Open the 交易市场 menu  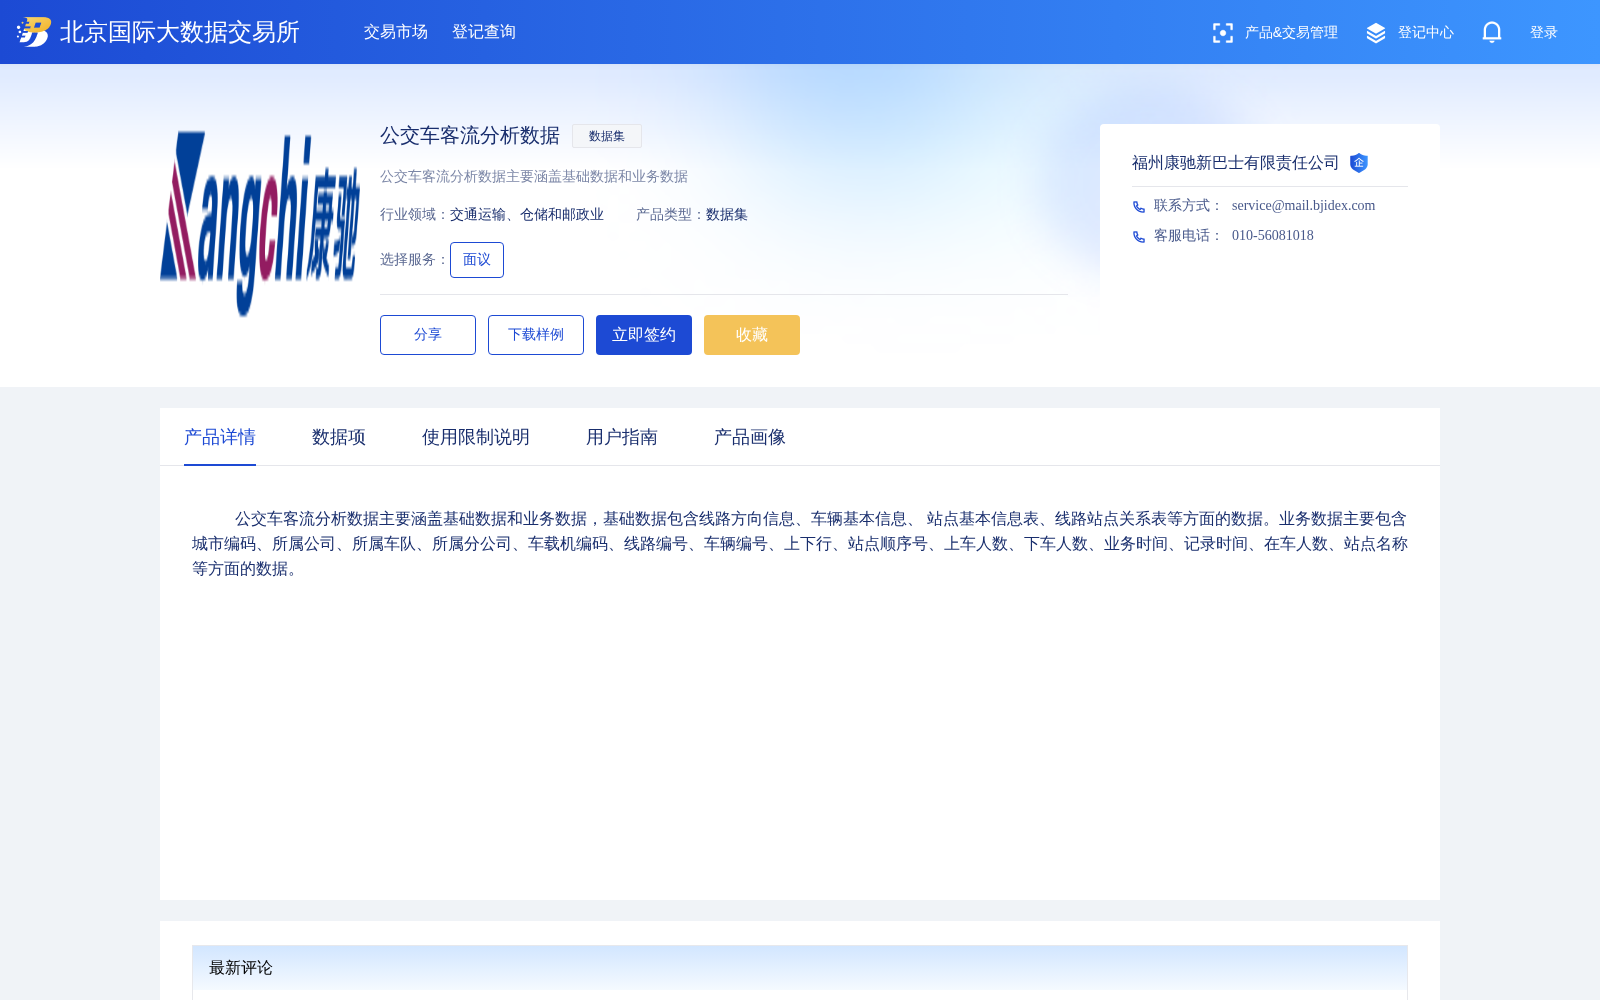[x=396, y=32]
